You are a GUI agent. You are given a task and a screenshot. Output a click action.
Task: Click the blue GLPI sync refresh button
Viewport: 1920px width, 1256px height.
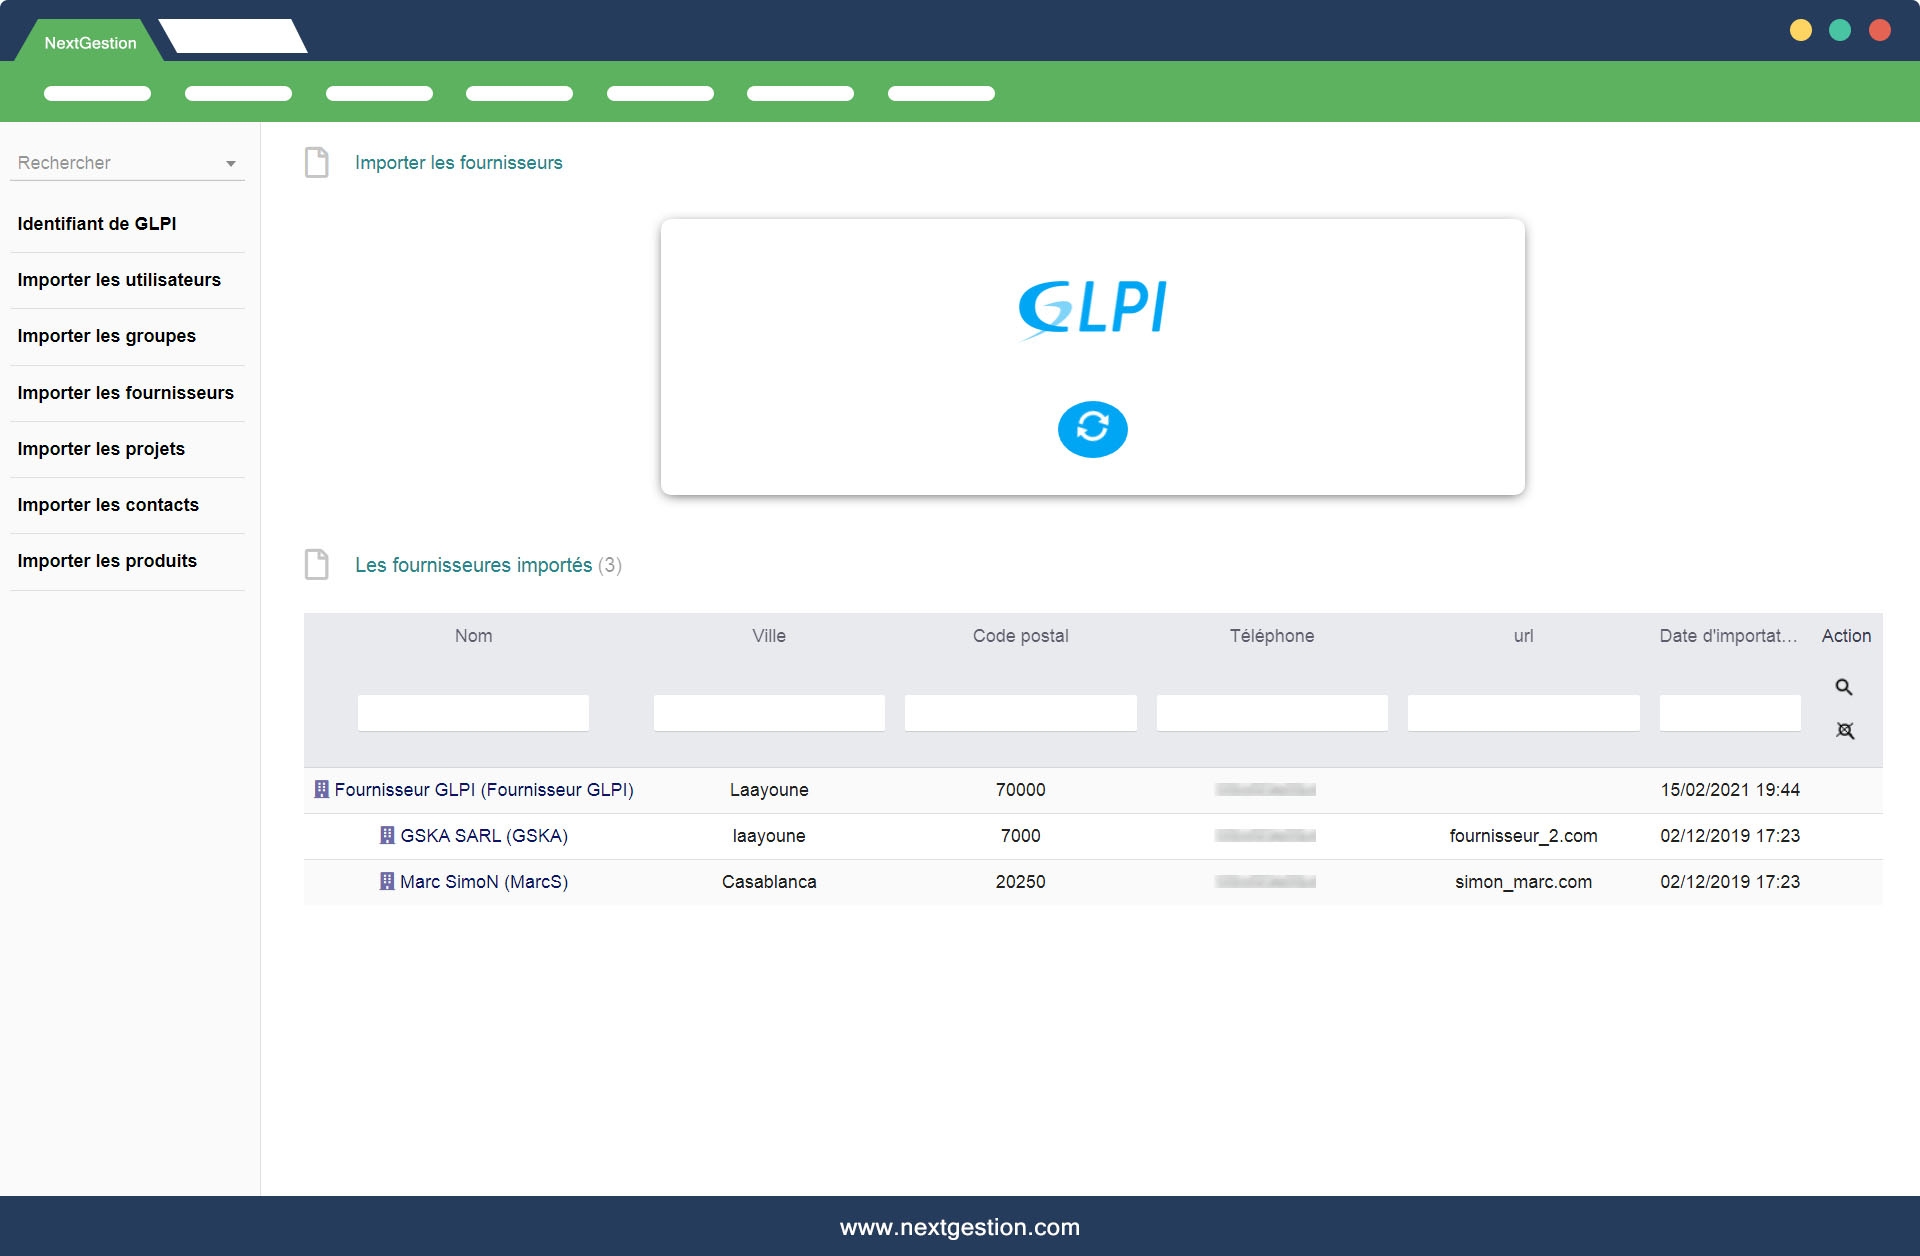[1092, 429]
